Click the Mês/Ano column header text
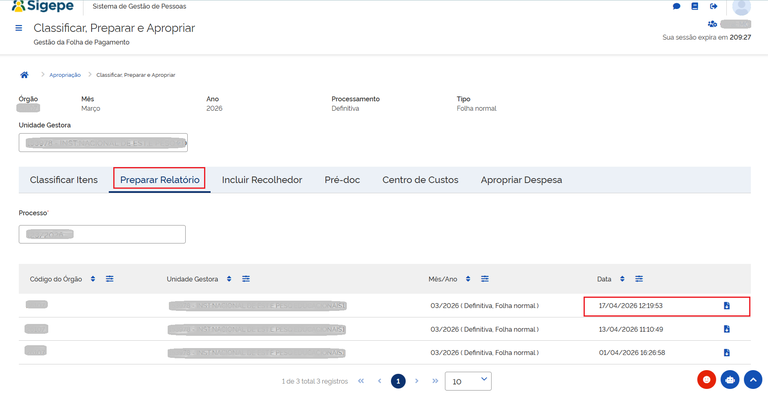 [x=443, y=279]
